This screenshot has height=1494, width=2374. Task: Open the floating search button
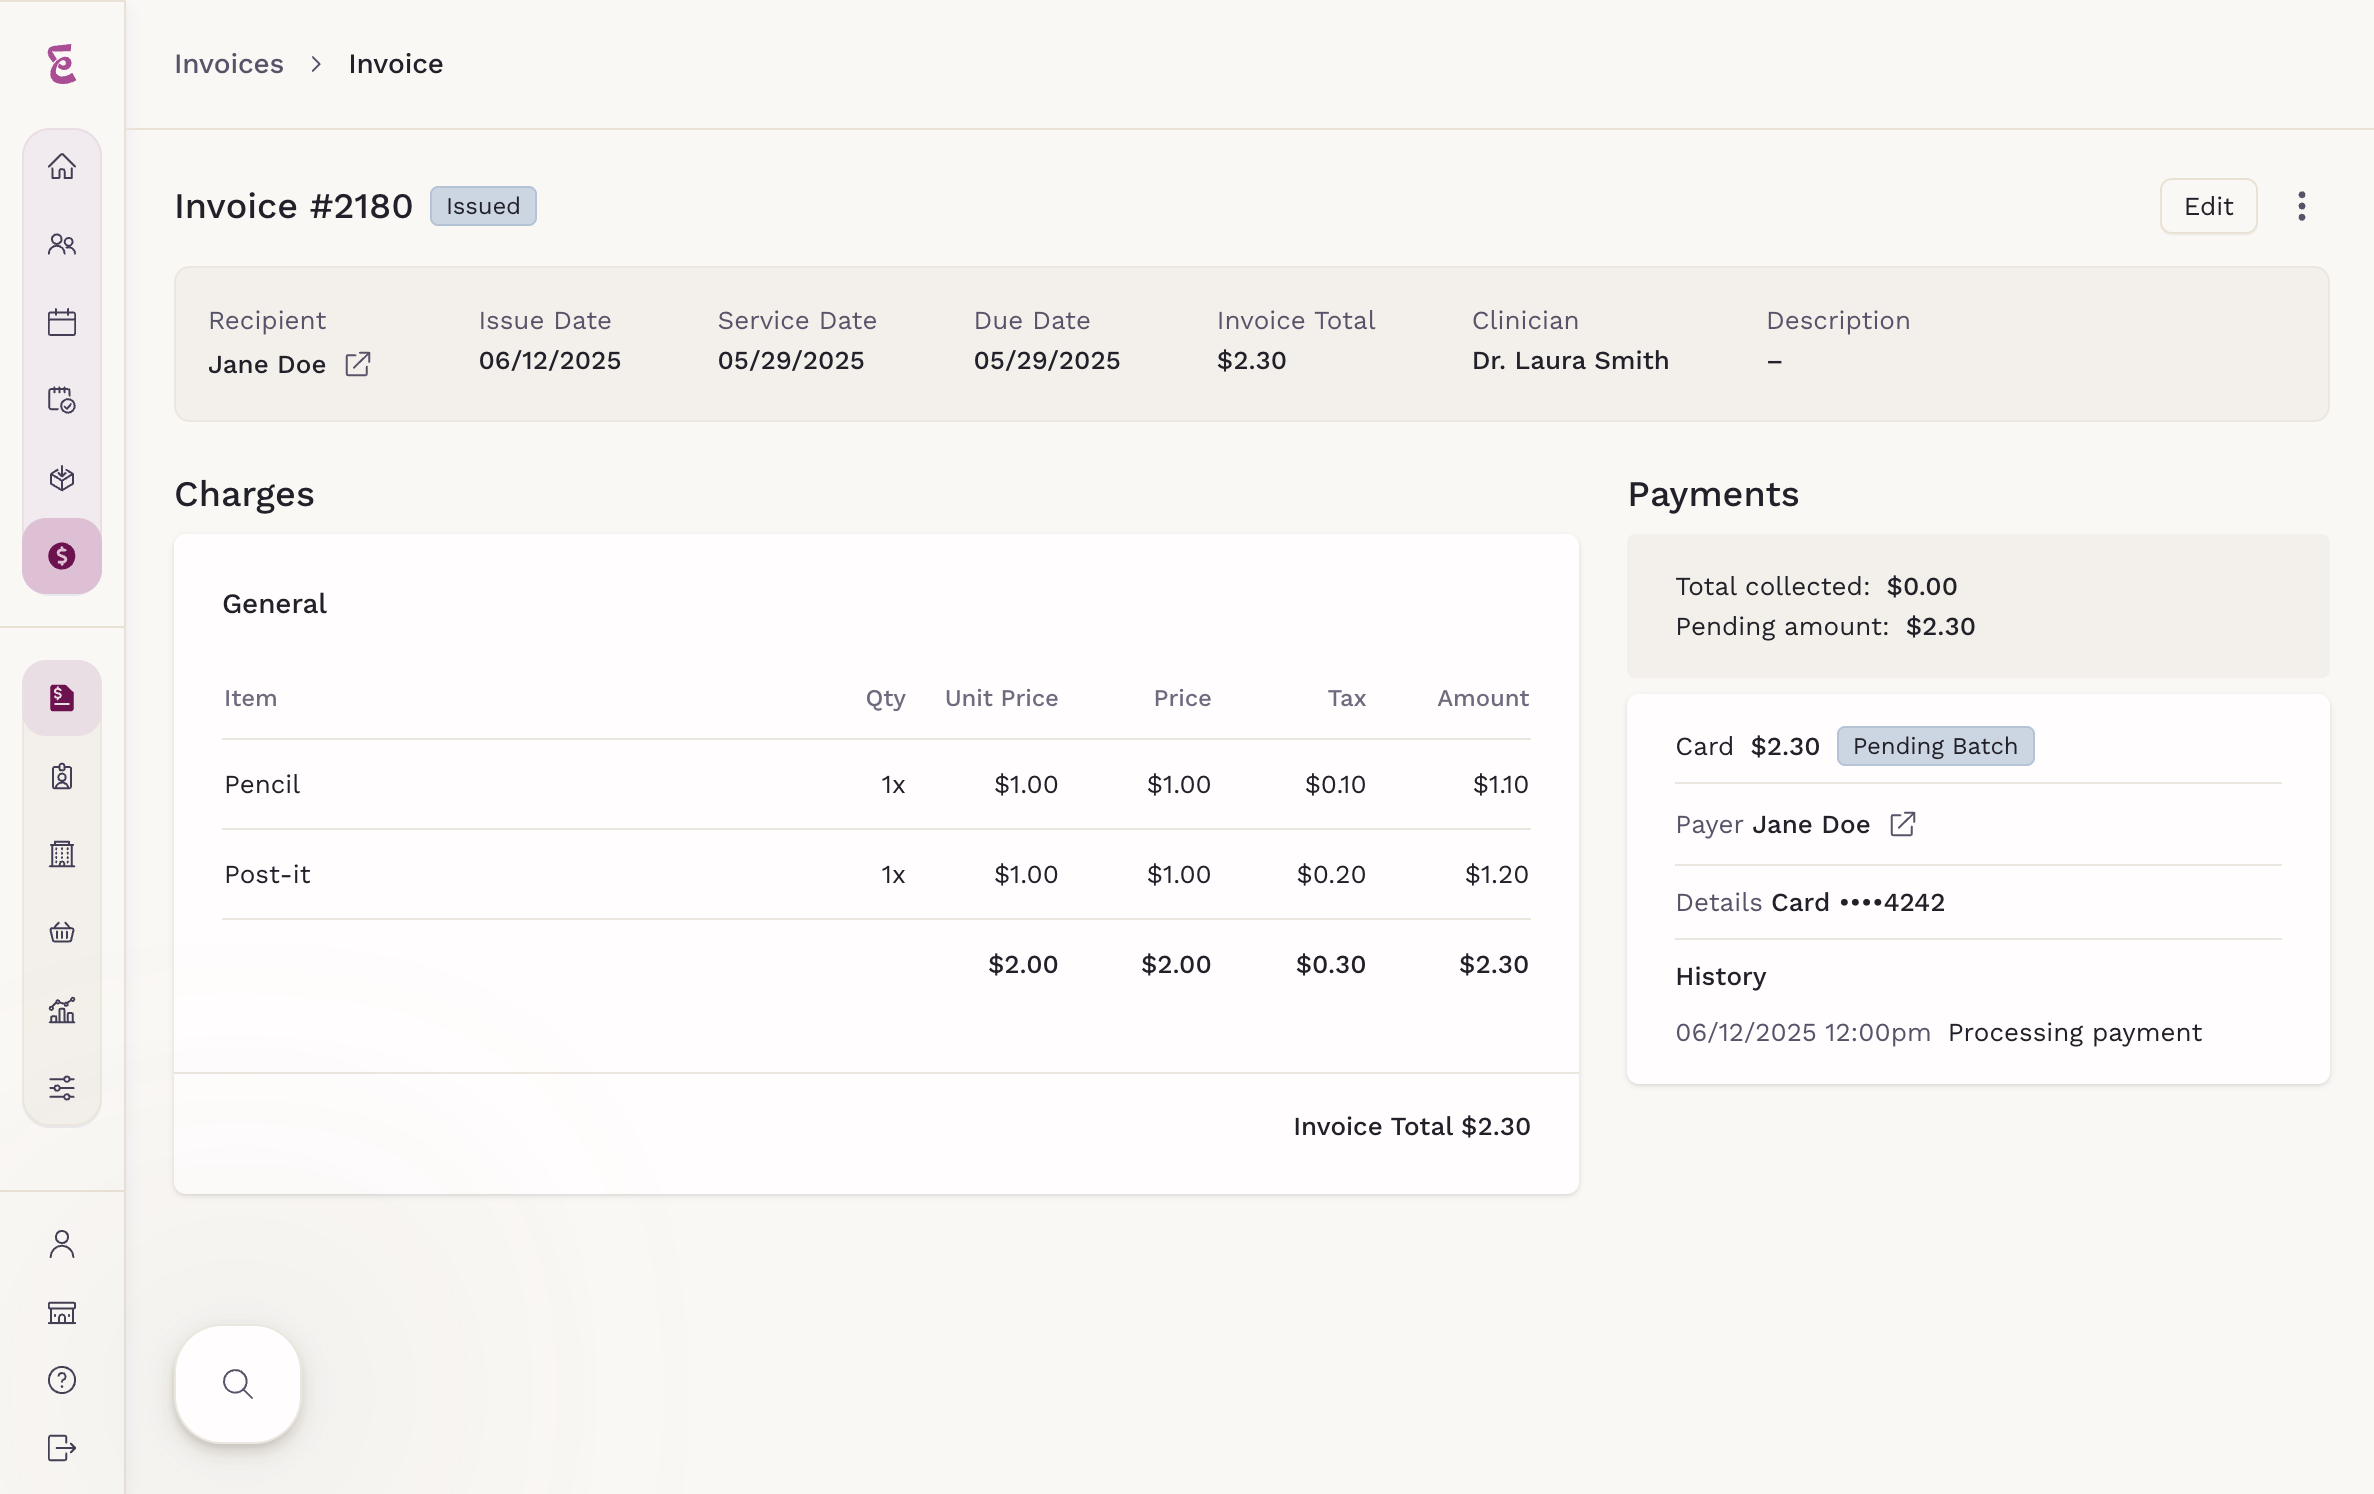[x=238, y=1384]
